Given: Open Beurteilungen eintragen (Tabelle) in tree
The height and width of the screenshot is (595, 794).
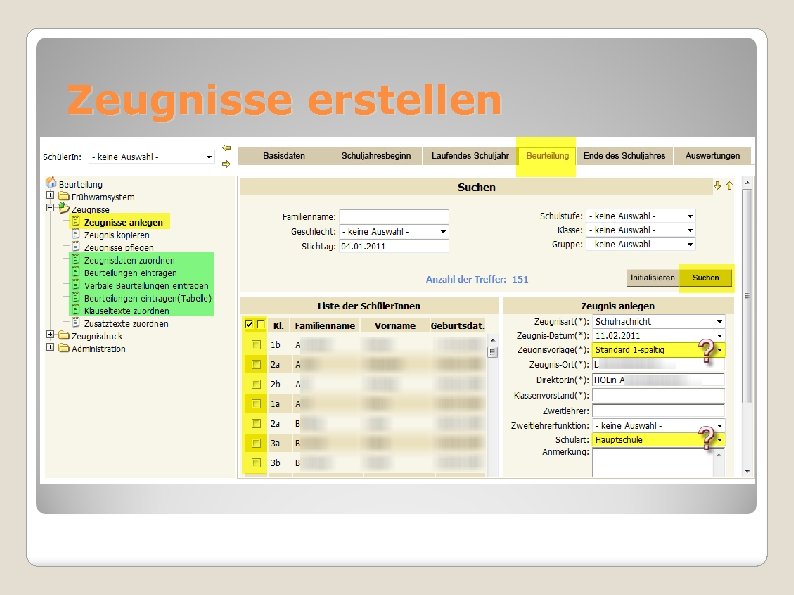Looking at the screenshot, I should [x=147, y=298].
